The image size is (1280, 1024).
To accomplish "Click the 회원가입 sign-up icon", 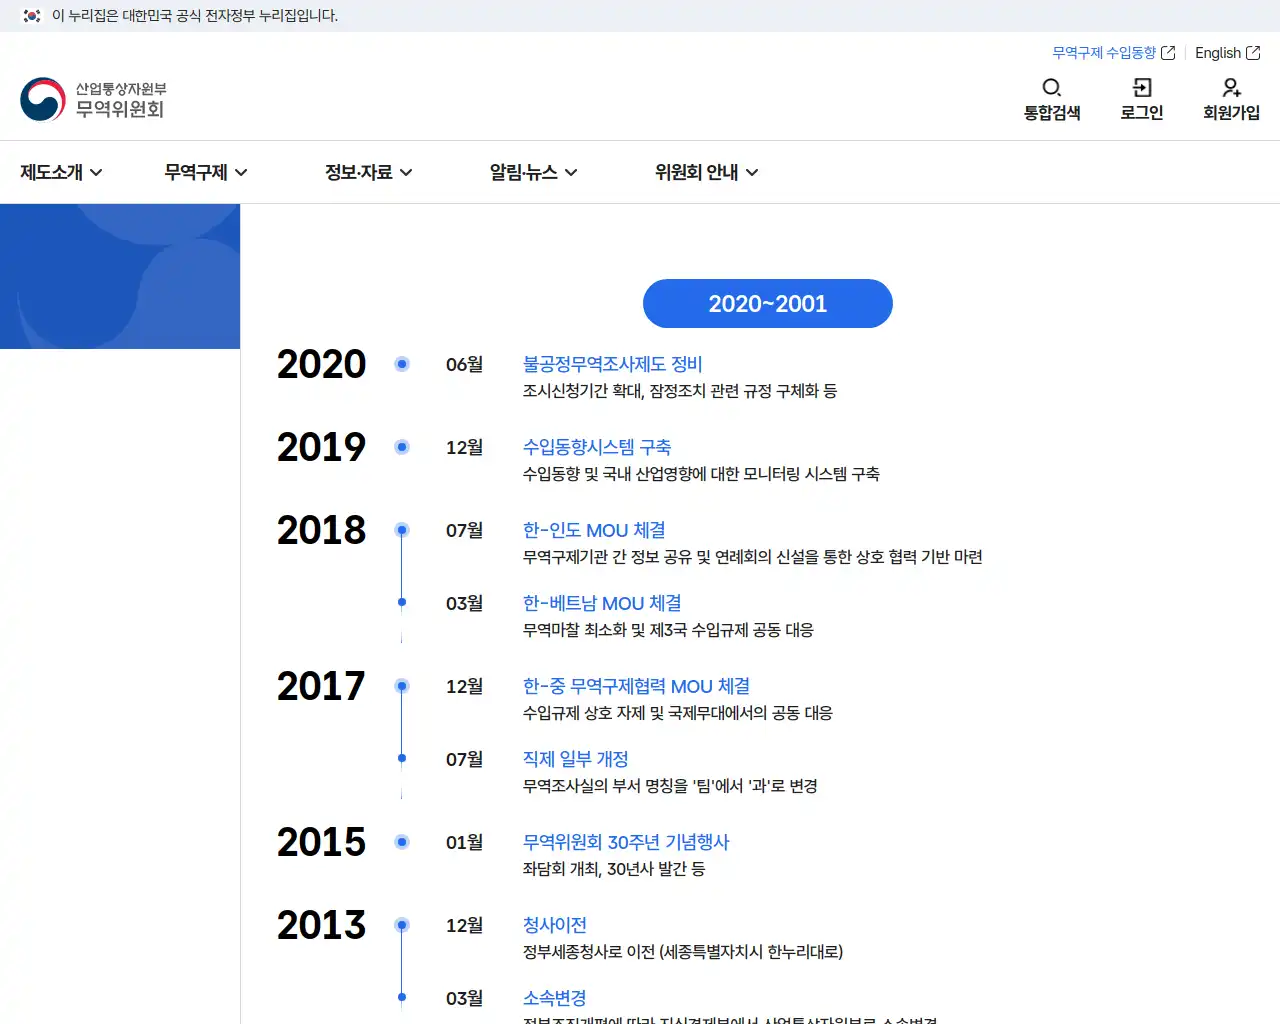I will 1232,88.
